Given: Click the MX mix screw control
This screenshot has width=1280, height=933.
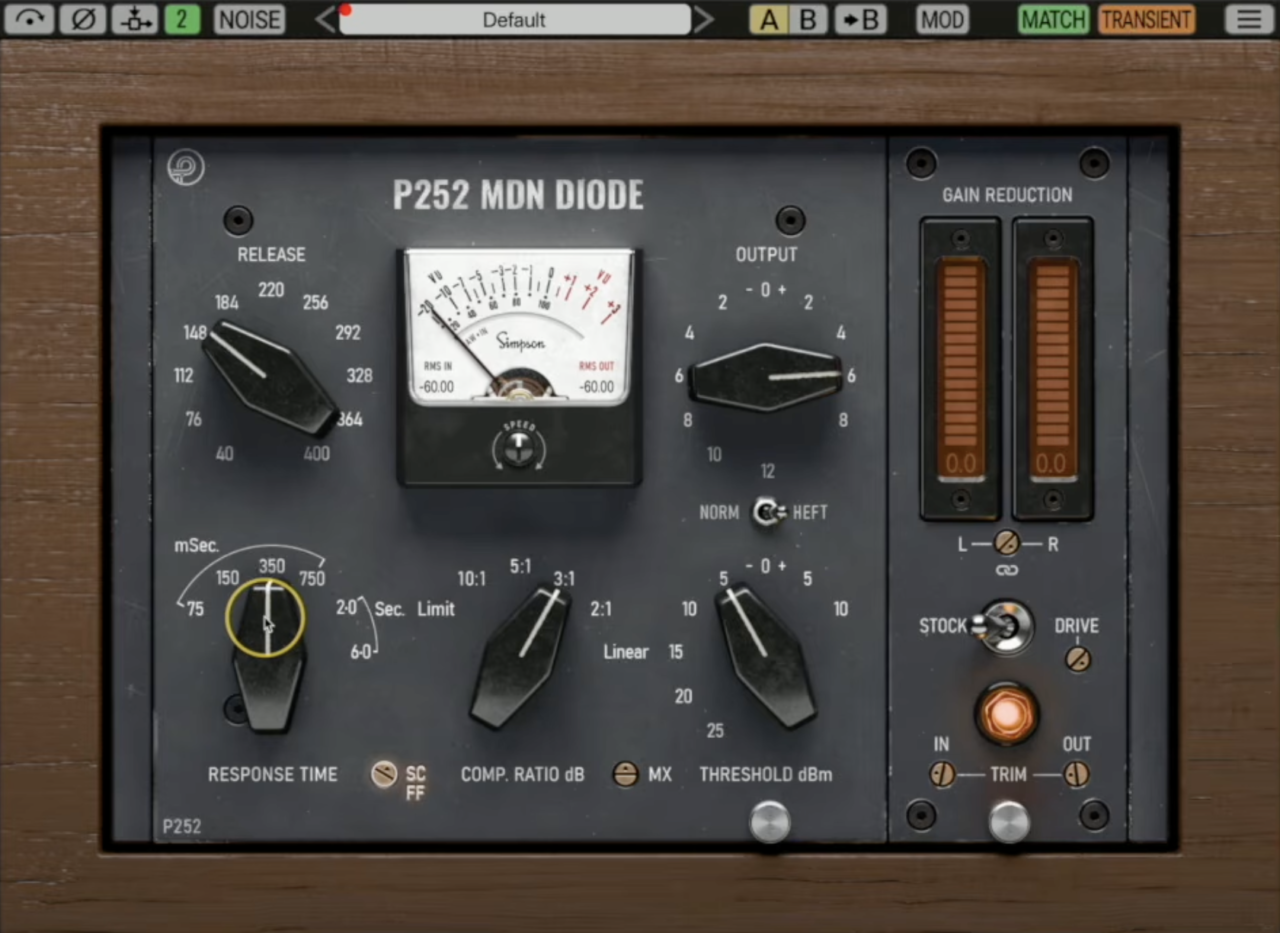Looking at the screenshot, I should (626, 774).
